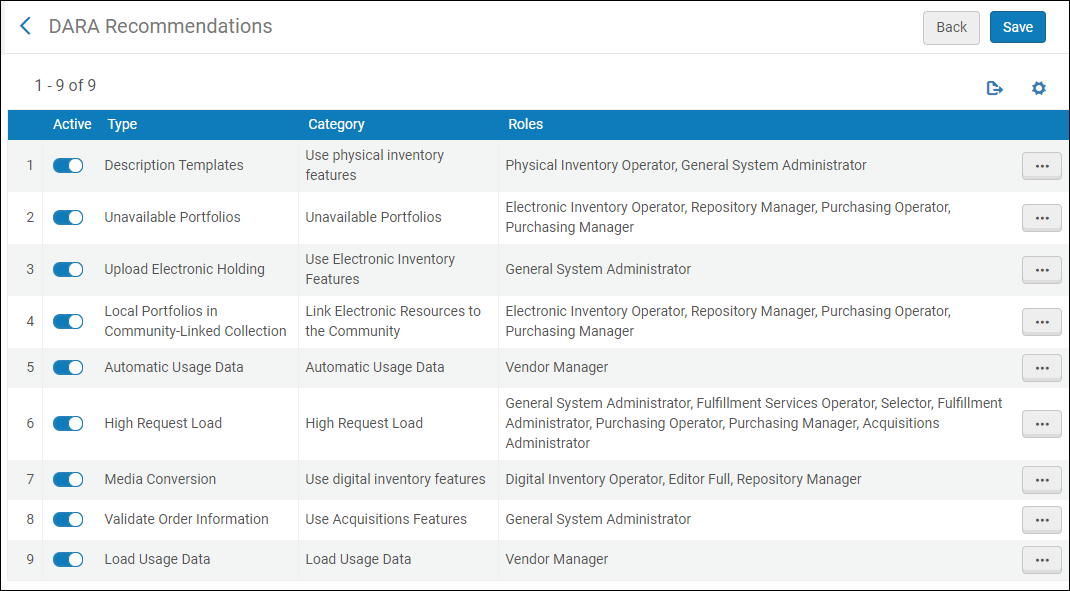Screen dimensions: 1070x591
Task: Toggle Local Portfolios in Community-Linked Collection
Action: 68,321
